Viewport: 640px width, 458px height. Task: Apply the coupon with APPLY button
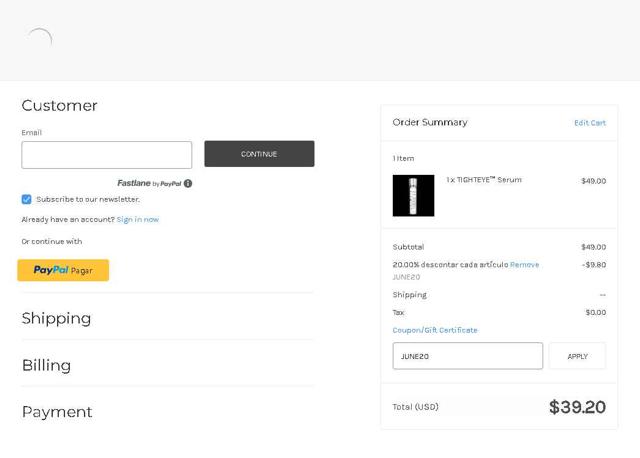tap(578, 356)
